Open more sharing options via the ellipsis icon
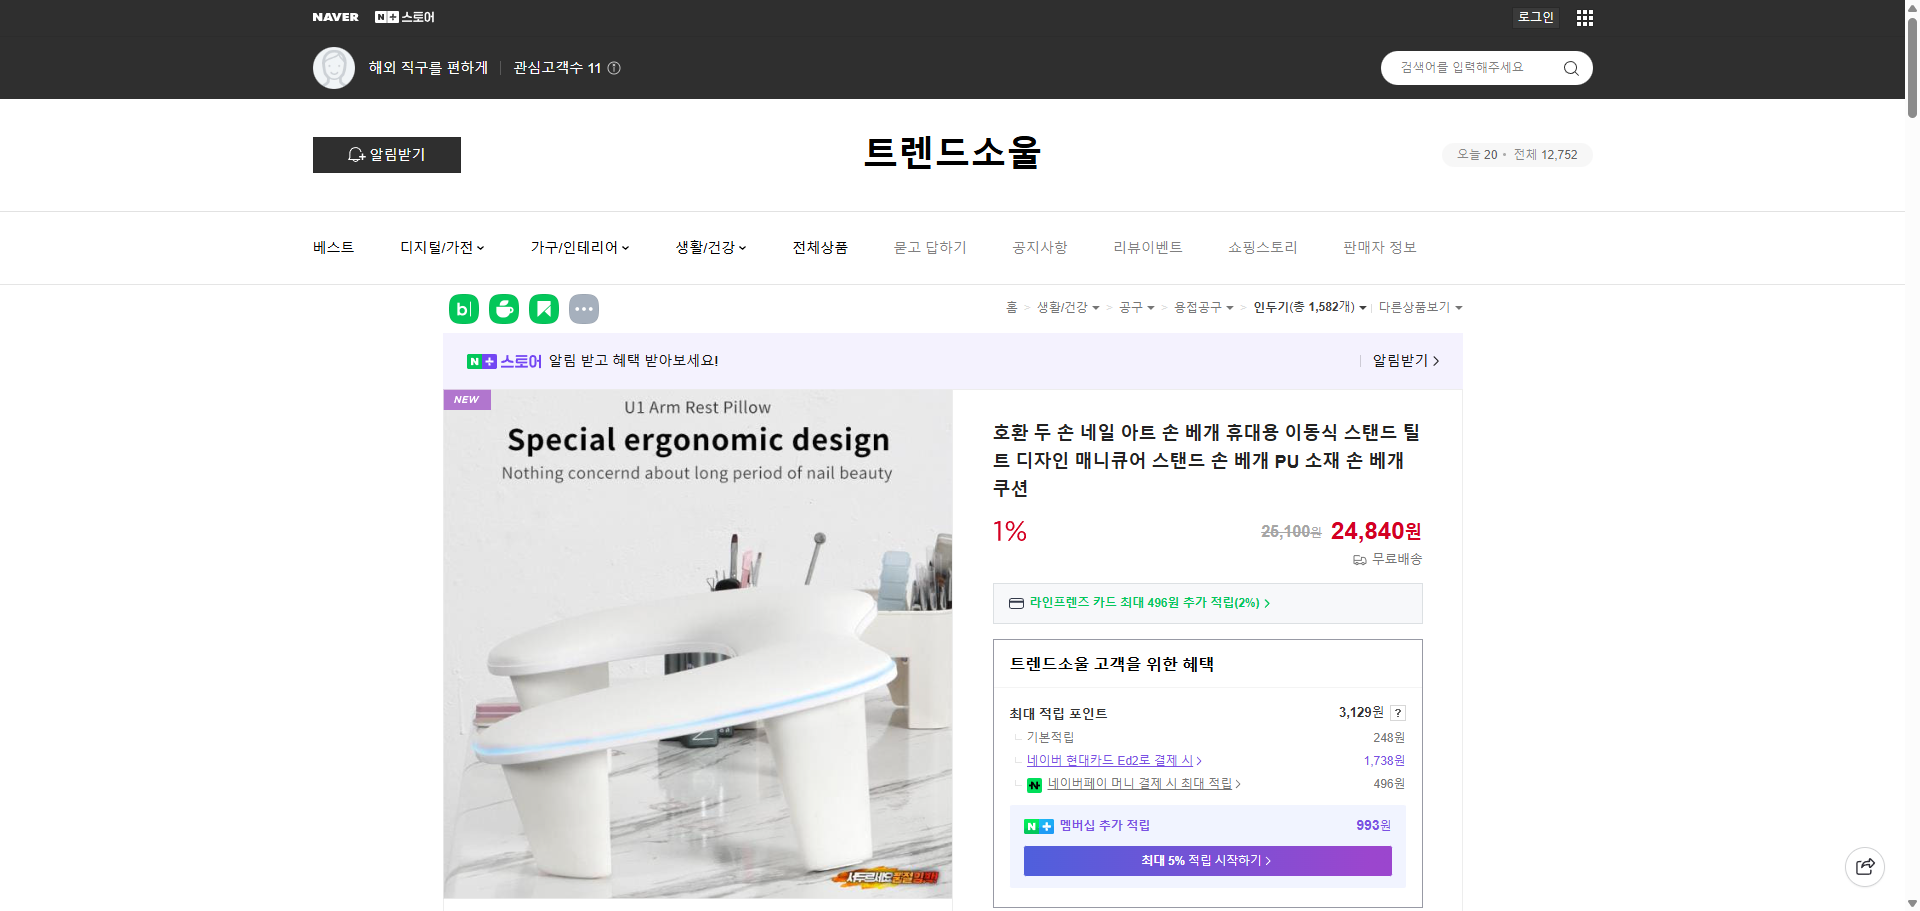This screenshot has width=1920, height=911. click(584, 309)
